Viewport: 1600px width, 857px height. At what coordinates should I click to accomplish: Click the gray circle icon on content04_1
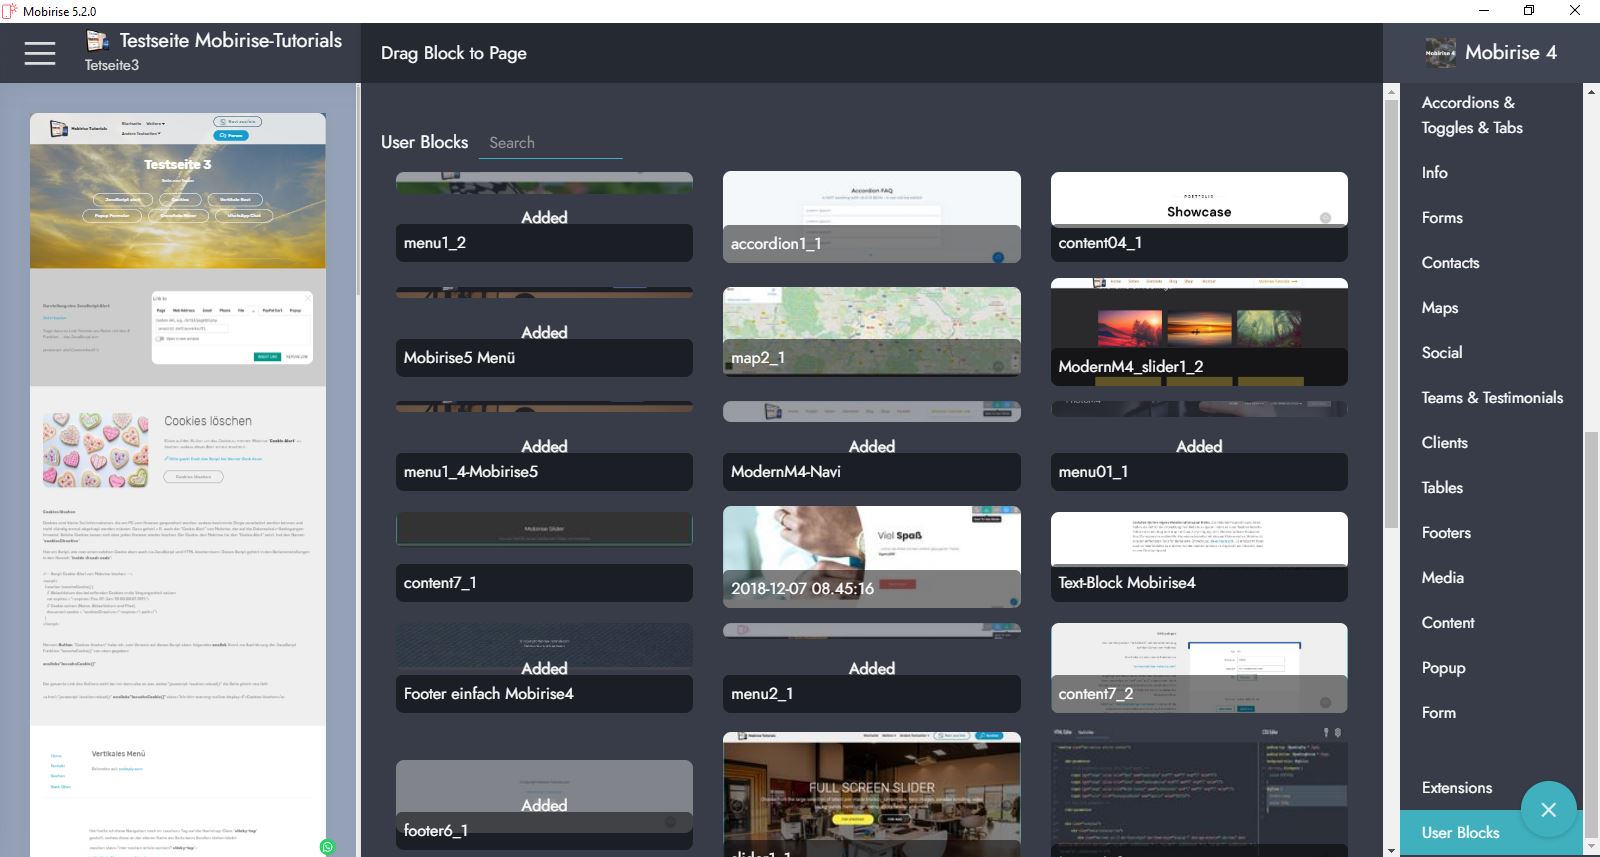click(1325, 218)
